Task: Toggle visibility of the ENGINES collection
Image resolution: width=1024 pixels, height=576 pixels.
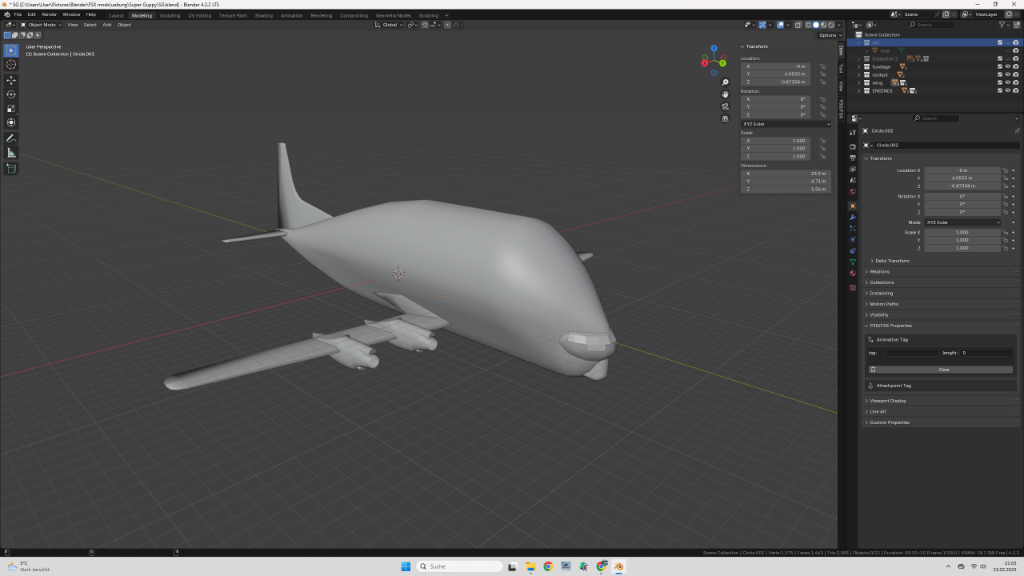Action: [1007, 91]
